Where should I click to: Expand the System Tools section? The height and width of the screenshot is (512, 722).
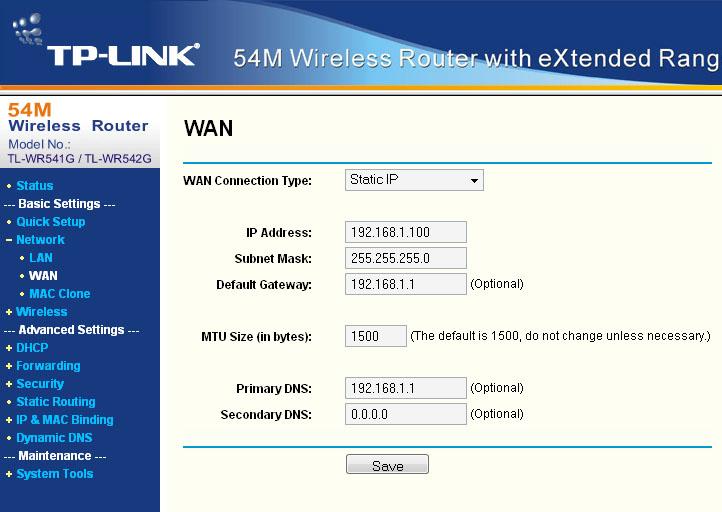point(54,473)
